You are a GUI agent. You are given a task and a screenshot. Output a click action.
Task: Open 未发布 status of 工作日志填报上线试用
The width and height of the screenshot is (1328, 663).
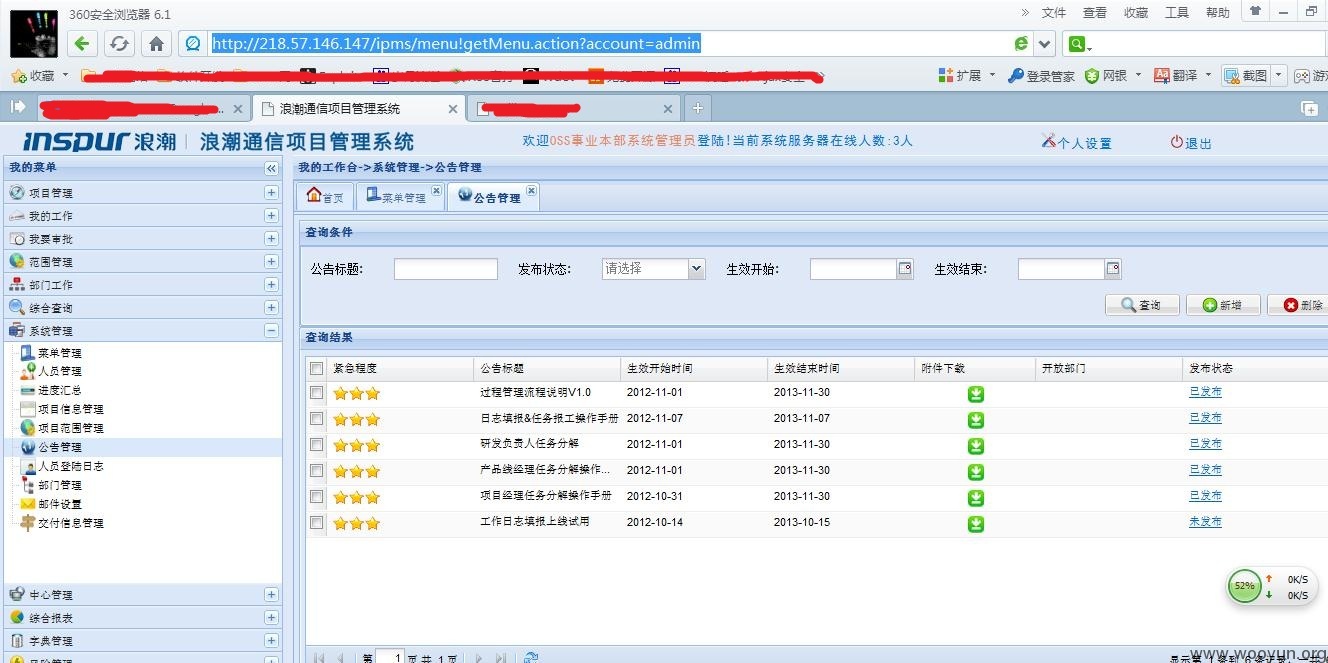coord(1205,522)
